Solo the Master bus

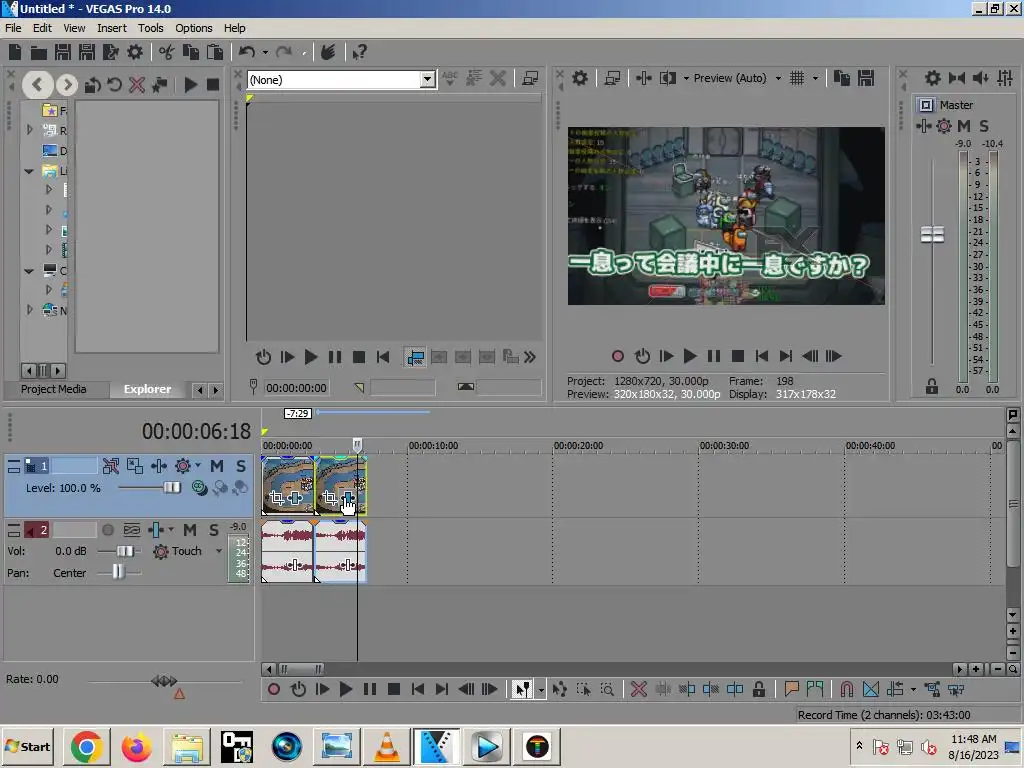click(984, 126)
